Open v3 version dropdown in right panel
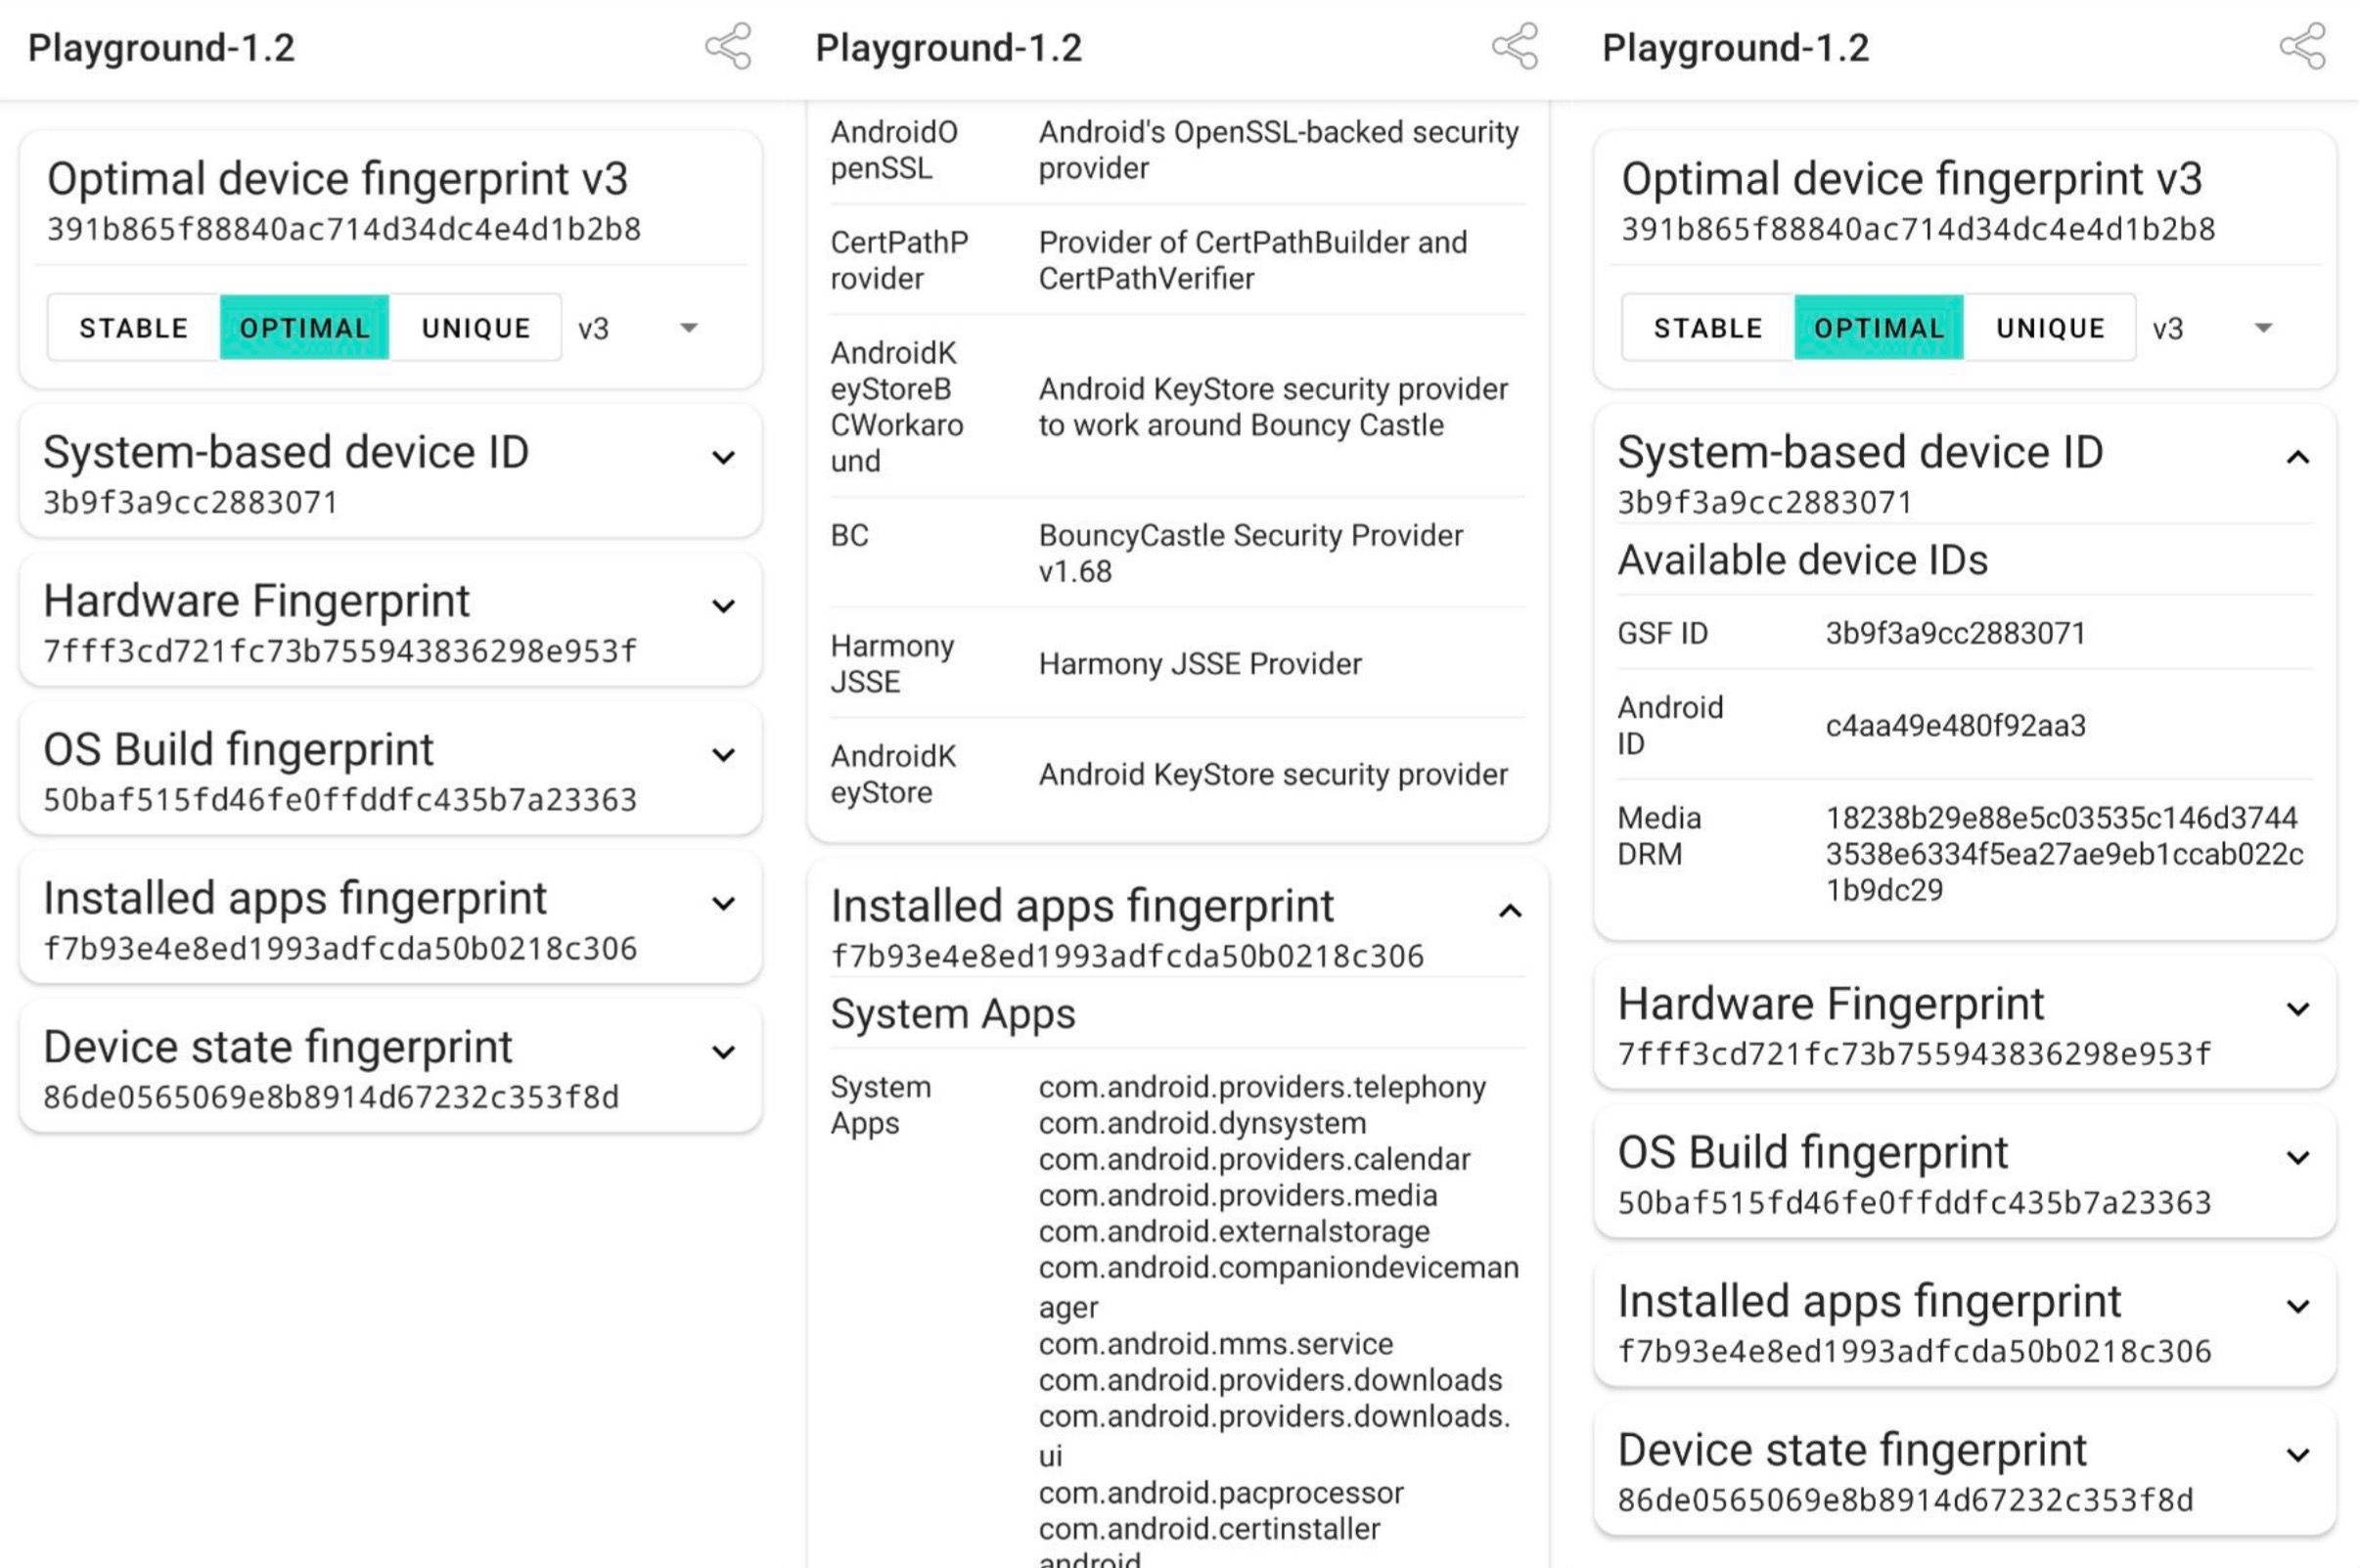This screenshot has height=1568, width=2360. coord(2214,328)
